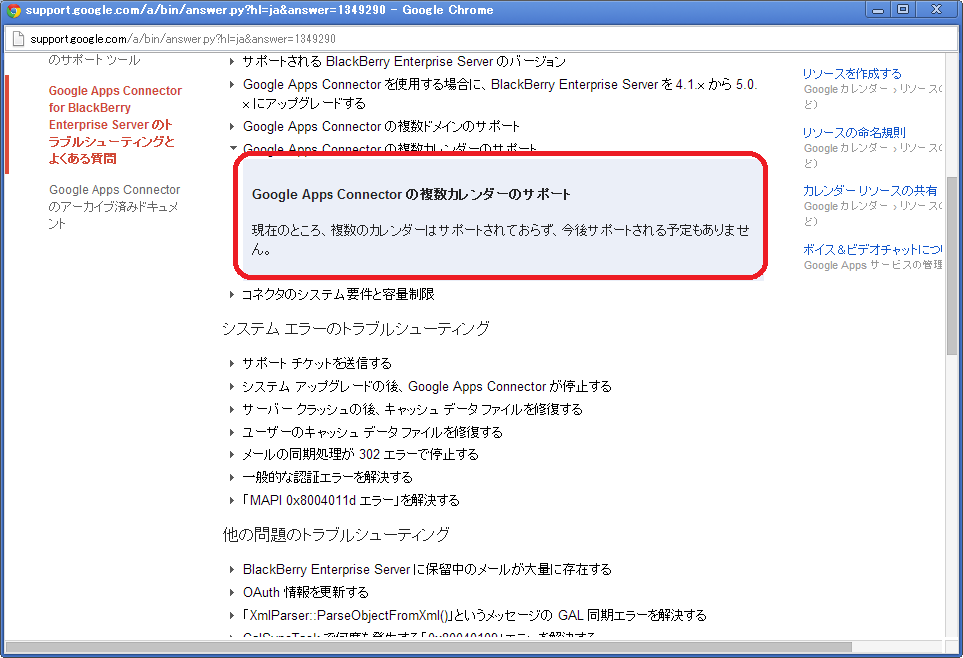Open the ボイス＆ビデオチャット link
This screenshot has height=658, width=963.
tap(872, 249)
